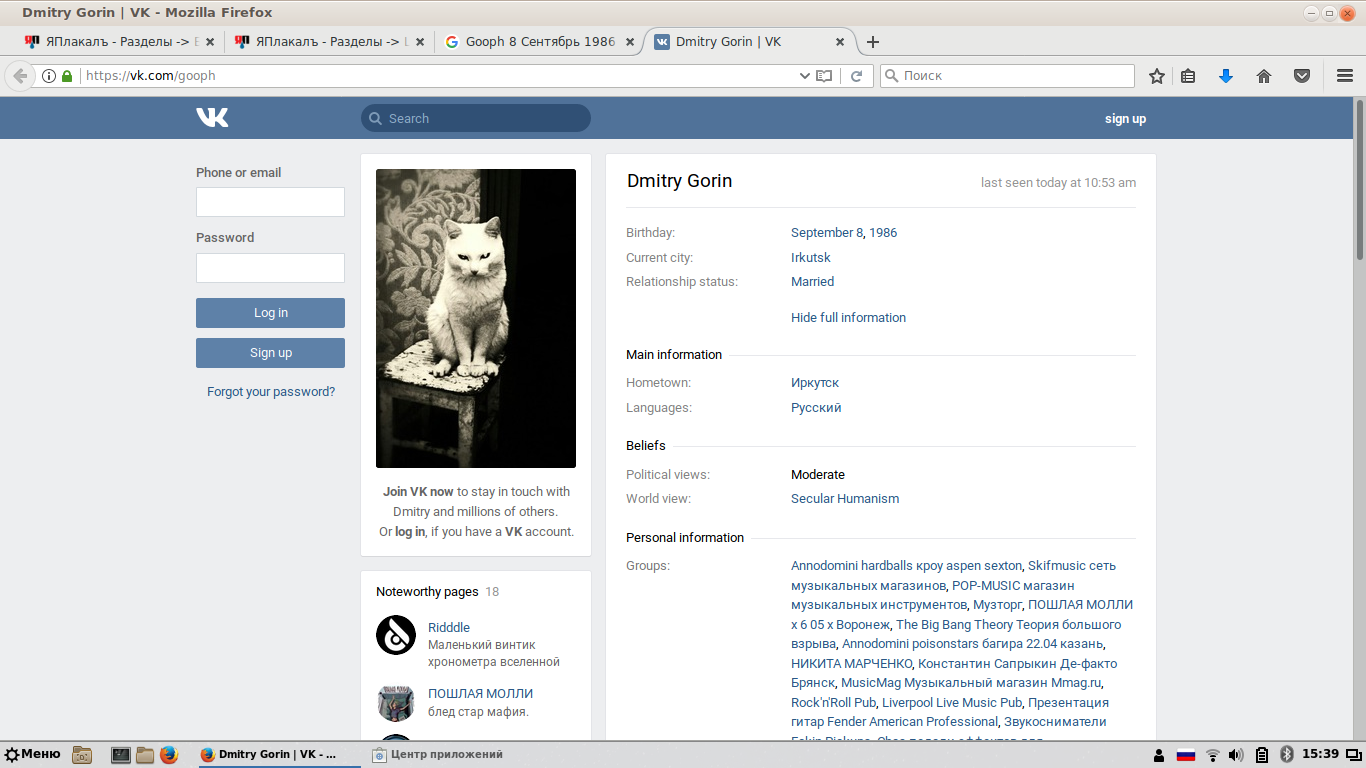Click the ПОШЛАЯ МОЛЛИ page avatar
Image resolution: width=1366 pixels, height=768 pixels.
(396, 702)
